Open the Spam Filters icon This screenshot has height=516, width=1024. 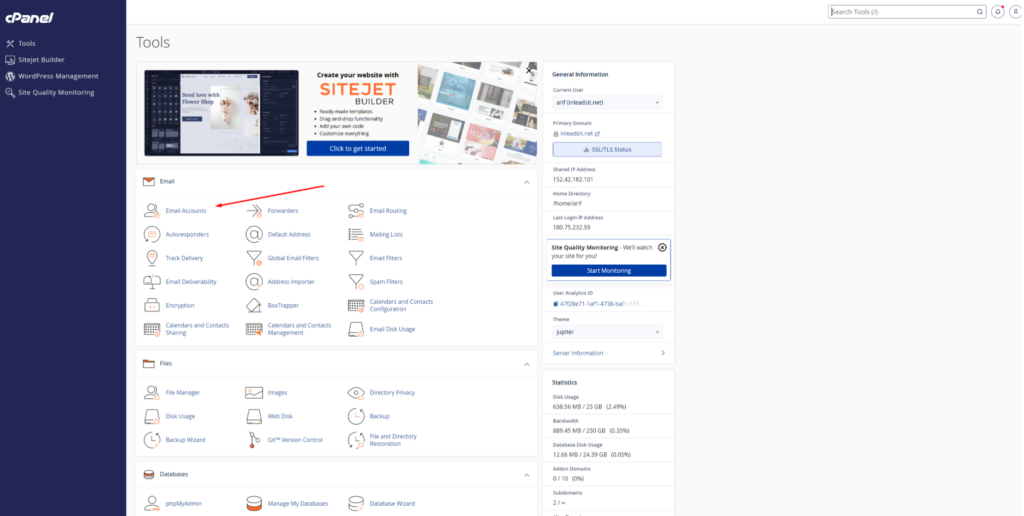[x=356, y=282]
